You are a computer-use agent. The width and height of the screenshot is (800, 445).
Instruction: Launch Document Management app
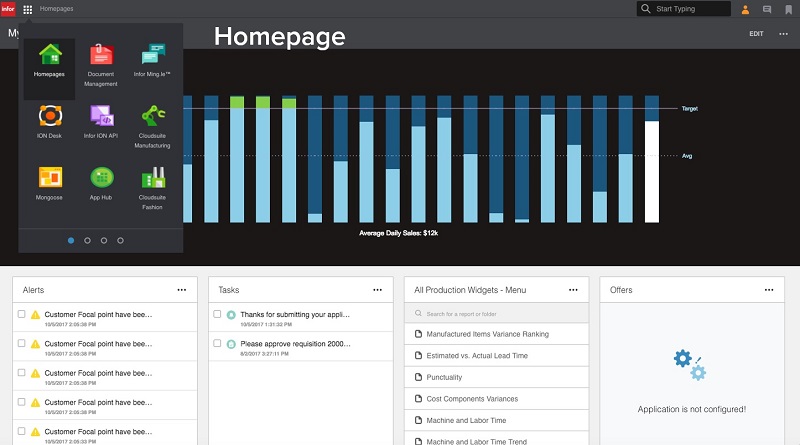(x=101, y=61)
